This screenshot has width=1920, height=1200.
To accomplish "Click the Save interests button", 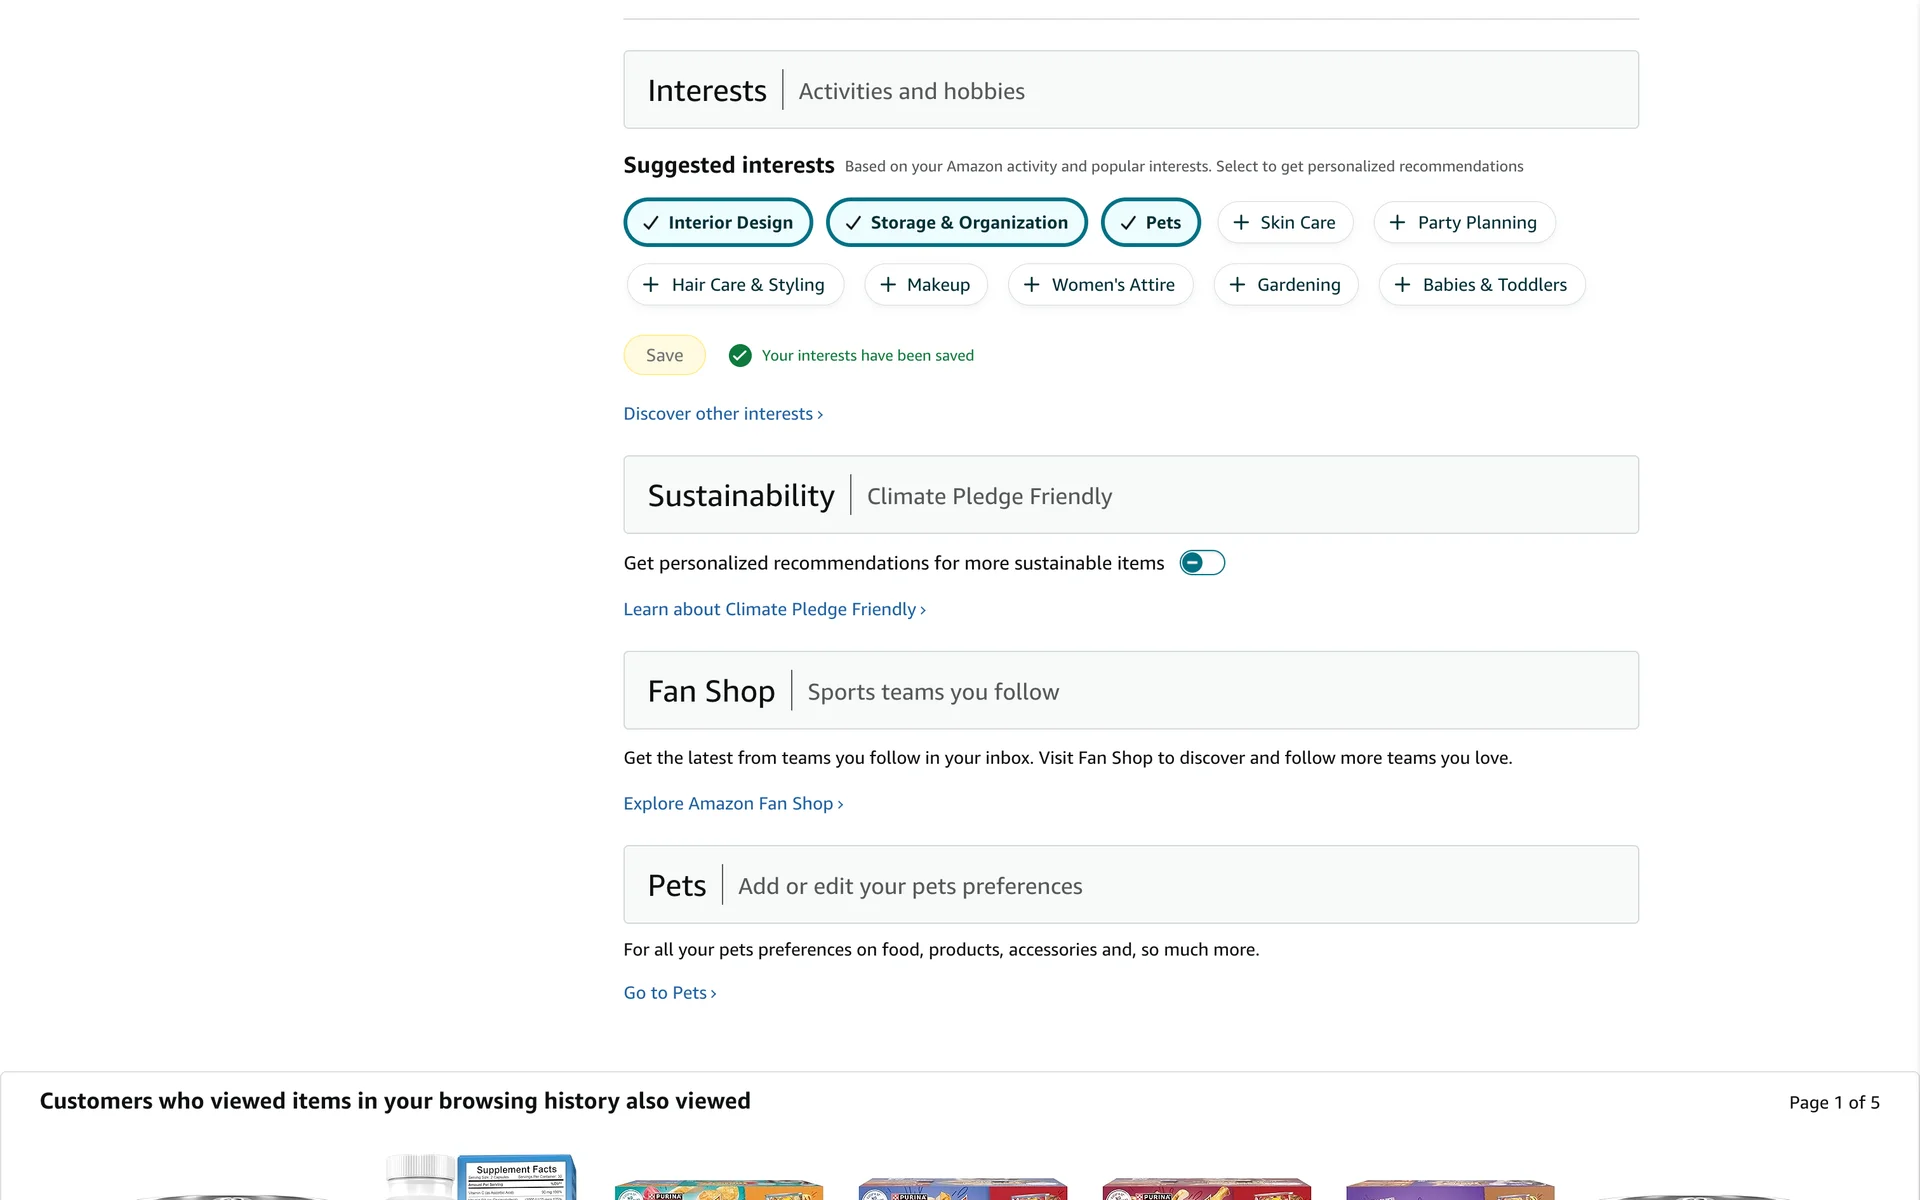I will 664,355.
